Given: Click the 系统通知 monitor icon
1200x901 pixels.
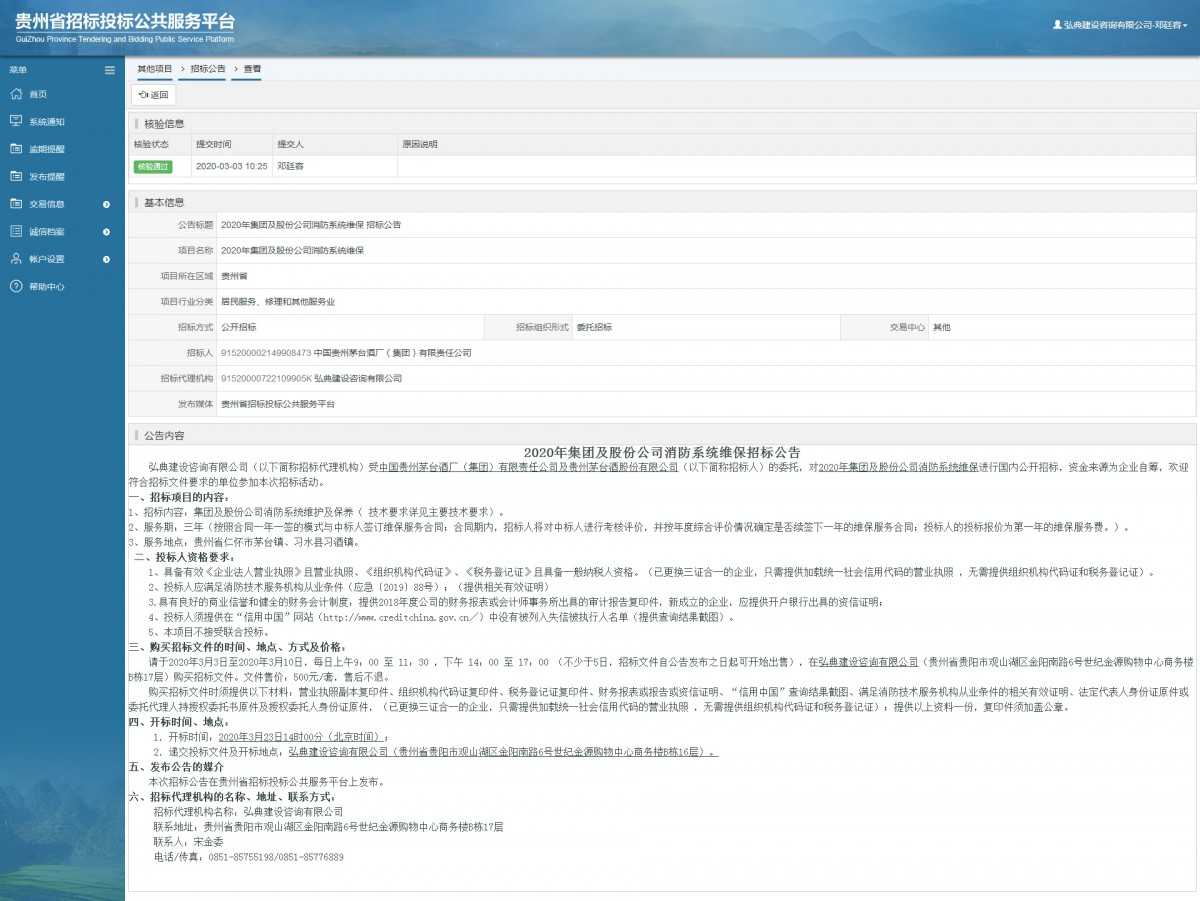Looking at the screenshot, I should [16, 121].
